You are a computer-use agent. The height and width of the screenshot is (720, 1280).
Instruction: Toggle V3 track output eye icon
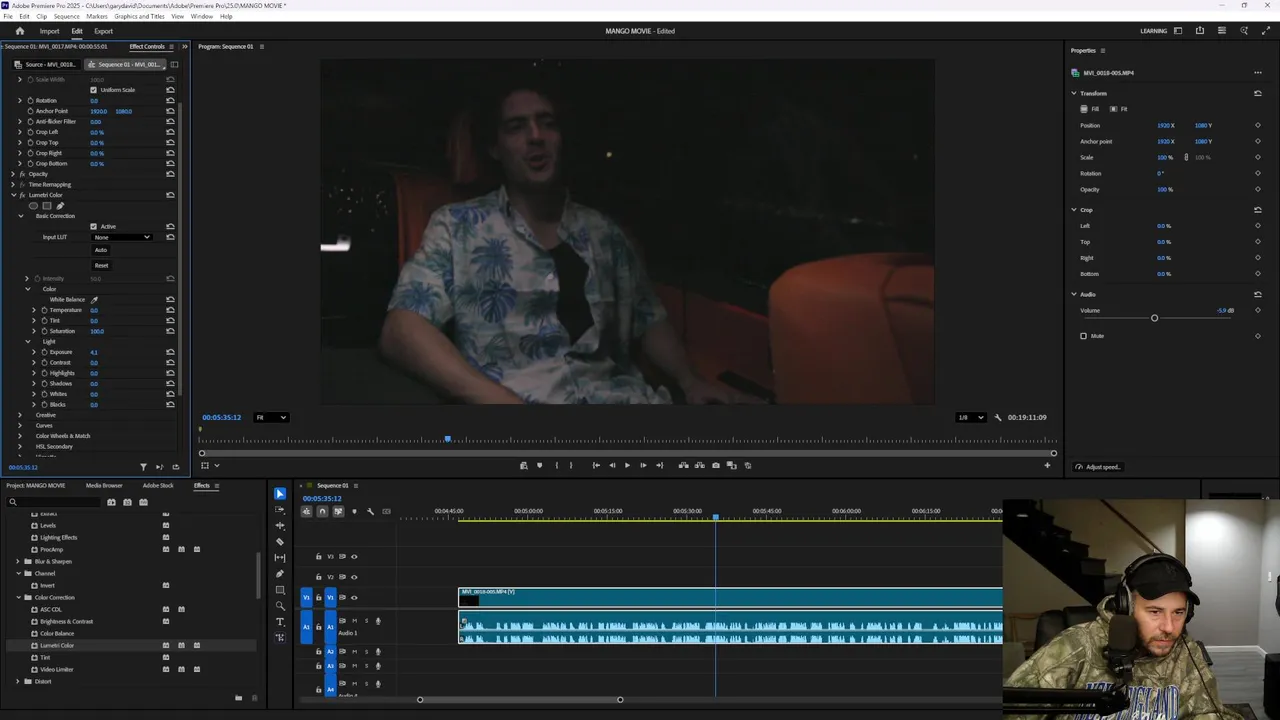pos(354,557)
